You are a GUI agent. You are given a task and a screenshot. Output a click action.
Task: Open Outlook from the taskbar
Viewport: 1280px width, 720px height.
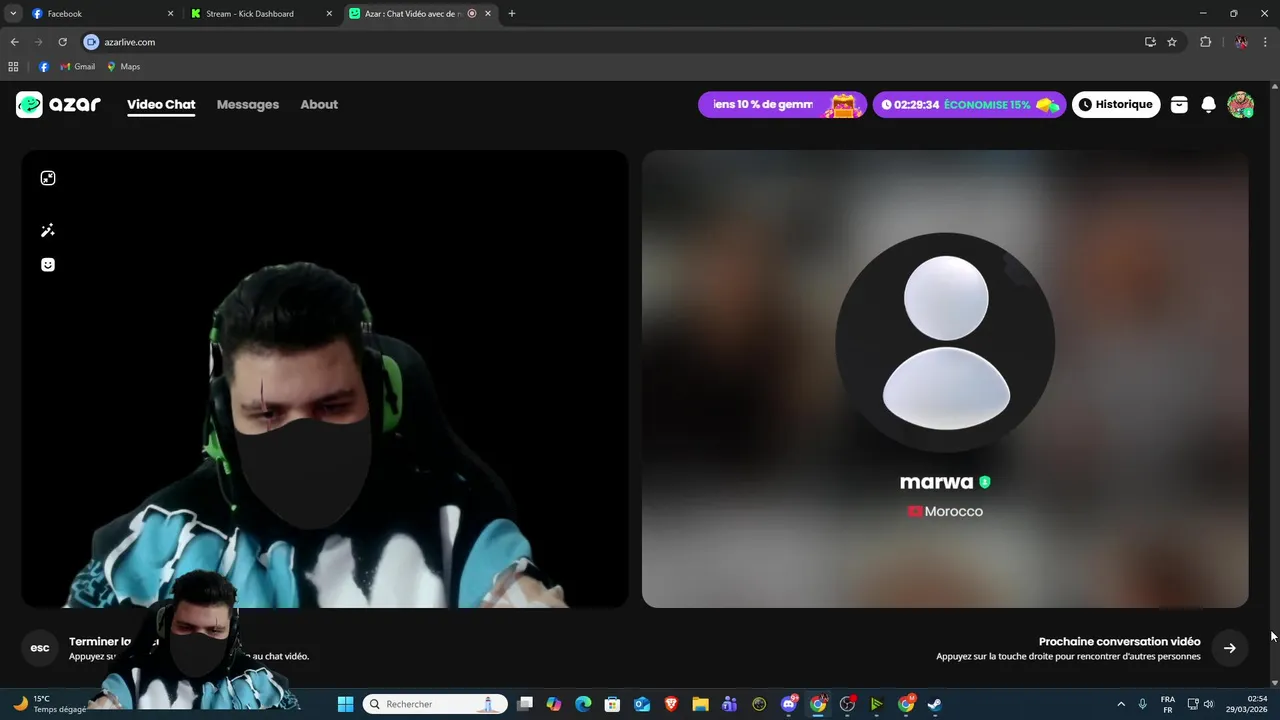click(x=641, y=704)
